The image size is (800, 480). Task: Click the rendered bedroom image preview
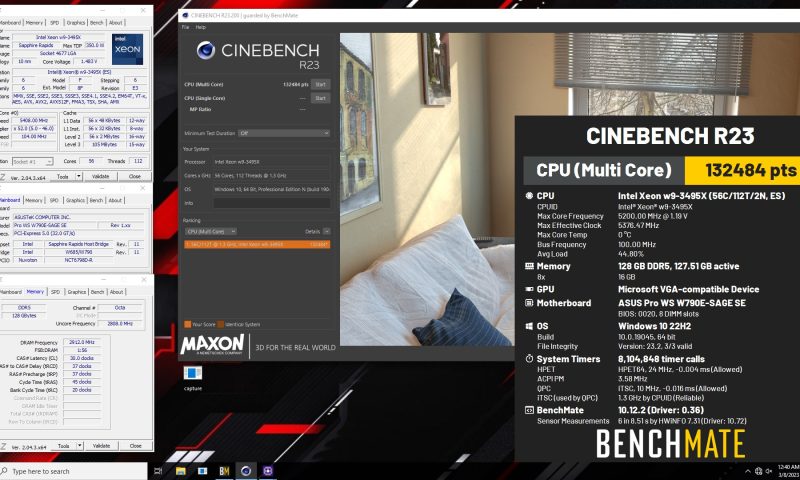click(x=427, y=190)
